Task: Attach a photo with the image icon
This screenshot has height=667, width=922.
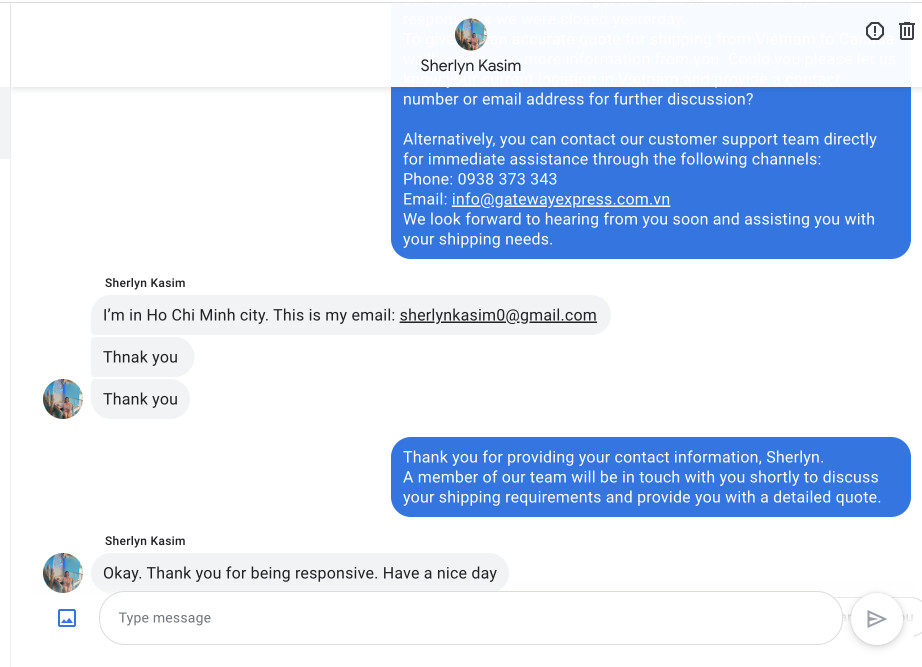Action: click(x=67, y=618)
